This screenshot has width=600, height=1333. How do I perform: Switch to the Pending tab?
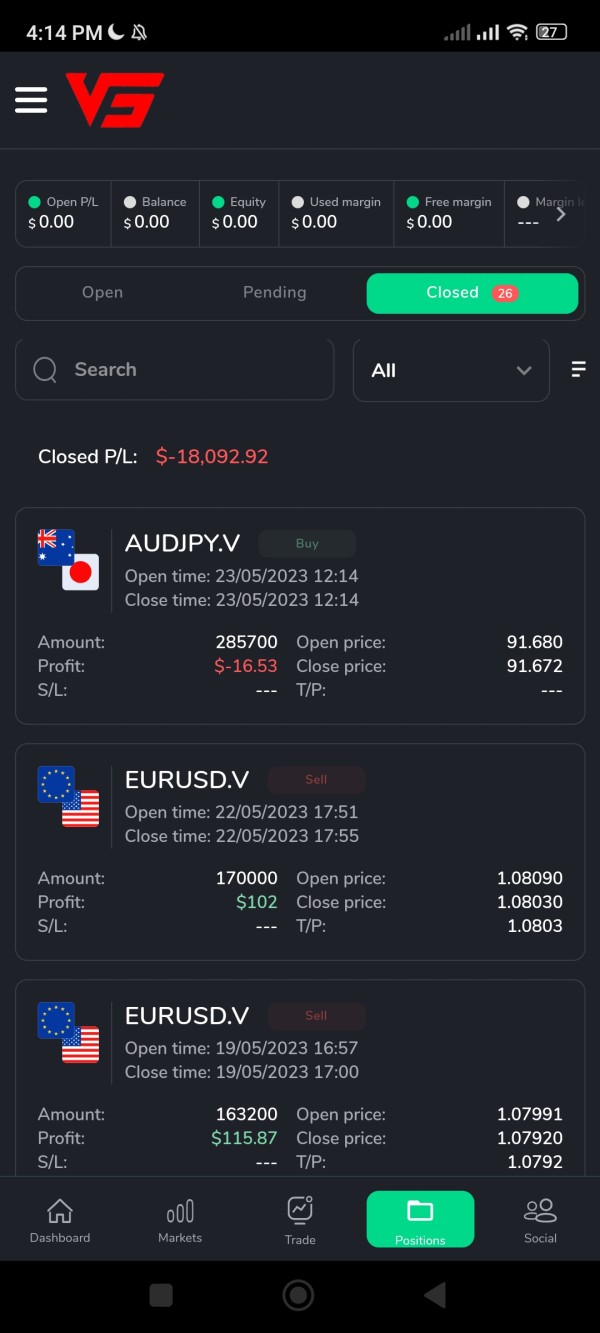pyautogui.click(x=274, y=293)
